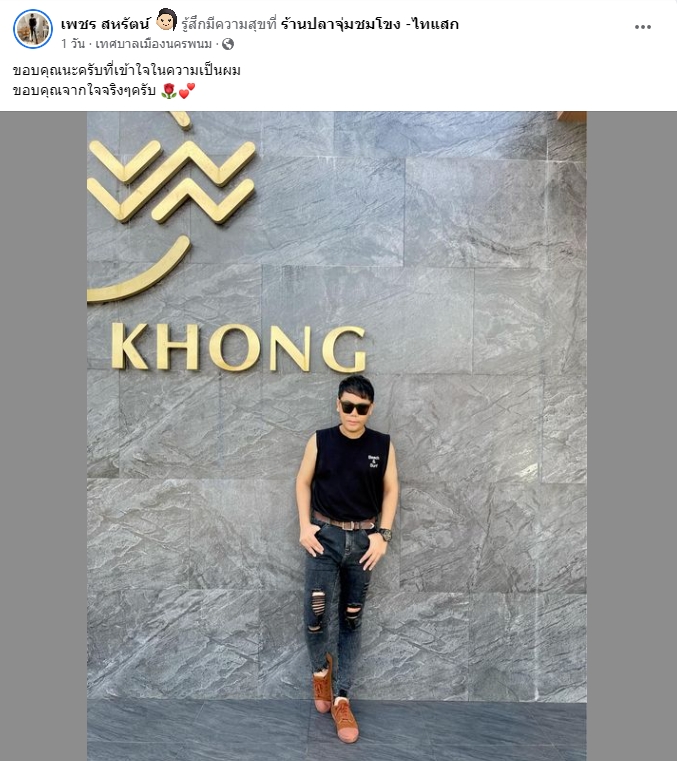The width and height of the screenshot is (677, 761).
Task: Click the 'รู้สึกมีความสุขที่' feeling text
Action: click(x=229, y=24)
